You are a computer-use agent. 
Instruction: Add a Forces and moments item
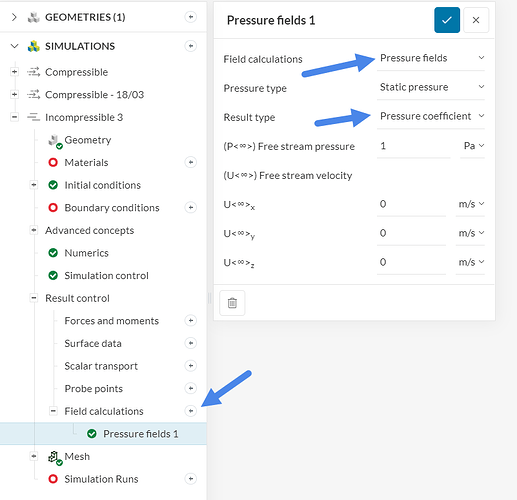(191, 320)
